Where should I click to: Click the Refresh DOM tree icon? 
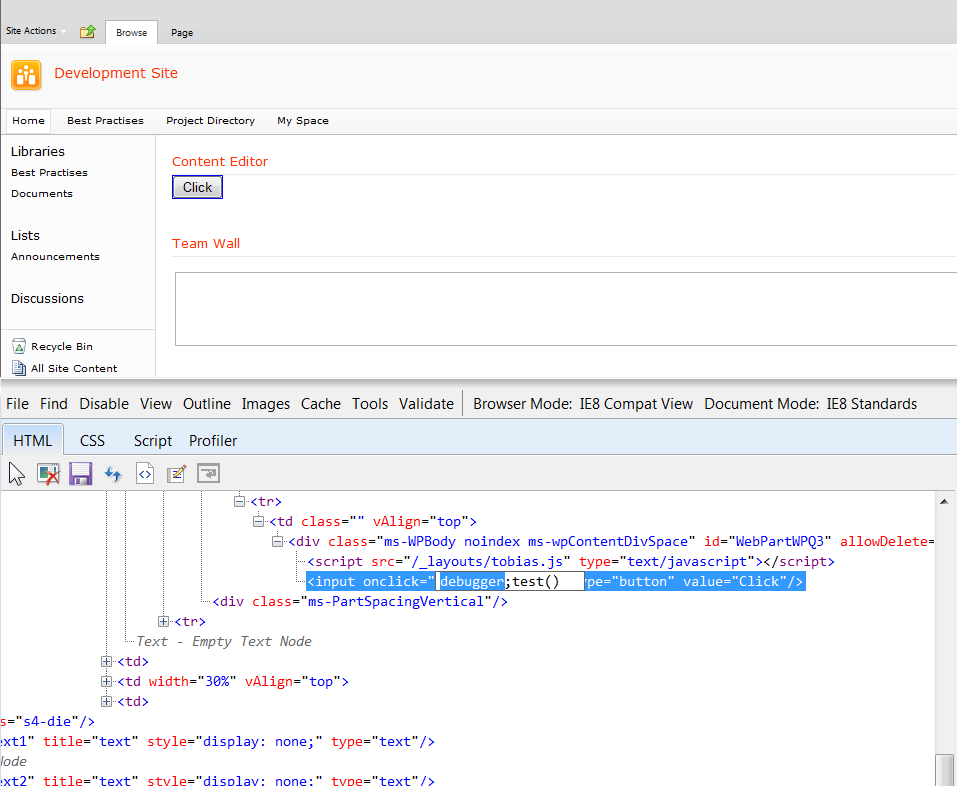click(113, 474)
